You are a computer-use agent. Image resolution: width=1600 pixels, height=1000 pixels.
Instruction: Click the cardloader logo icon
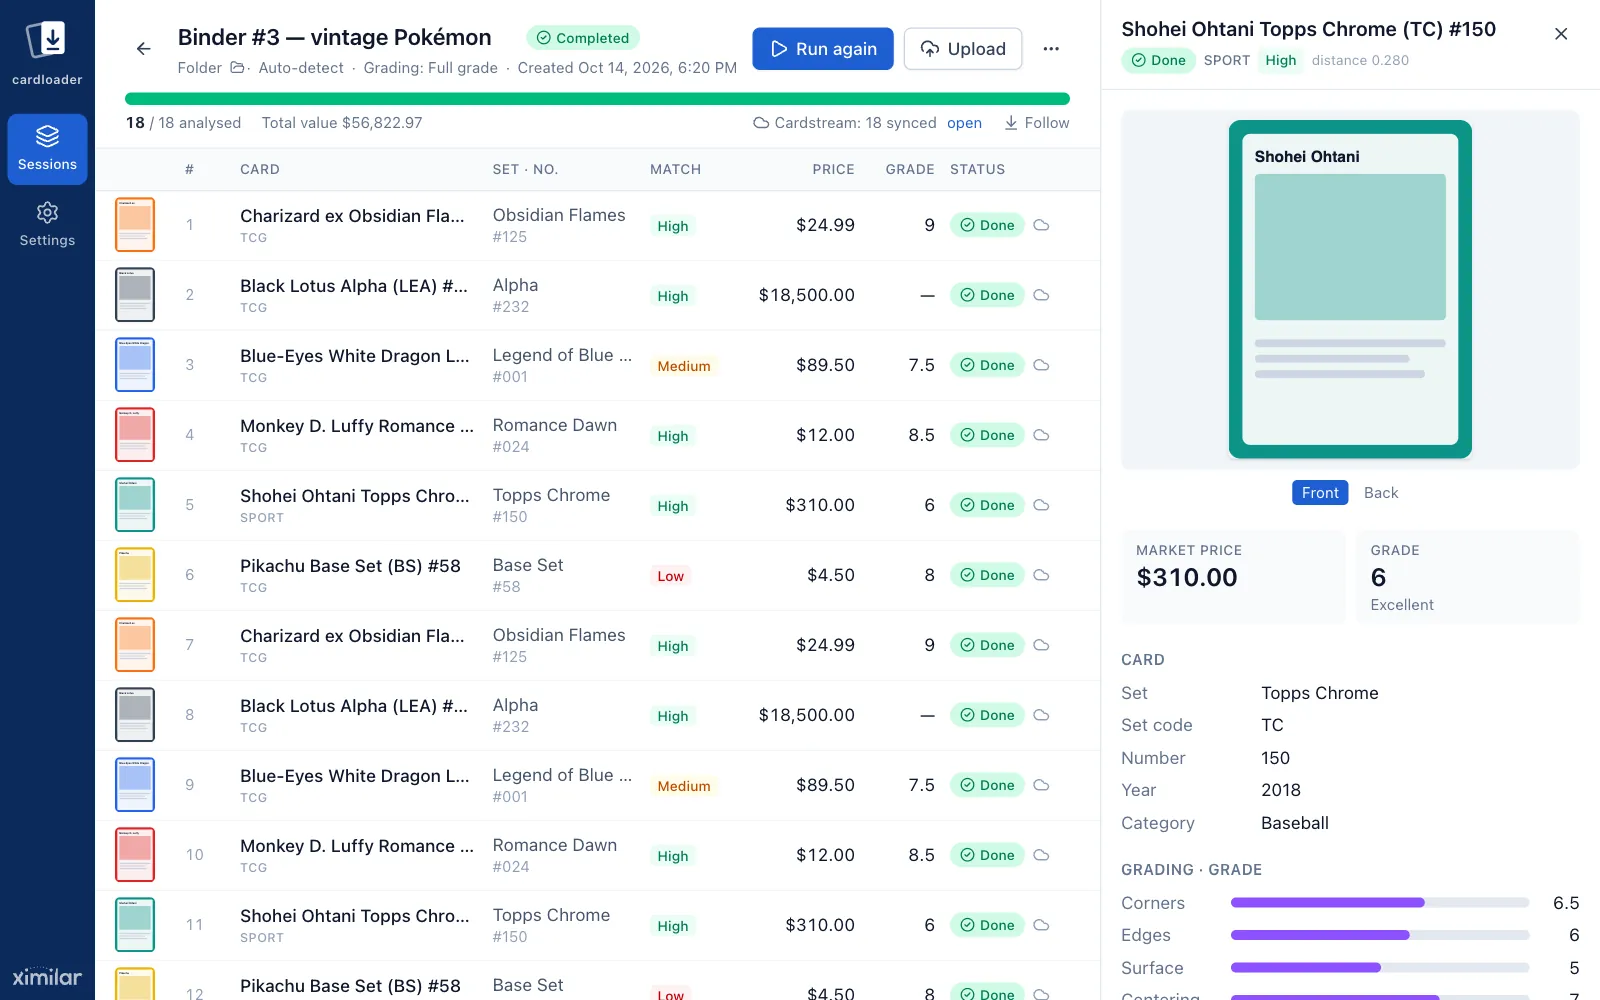coord(47,41)
